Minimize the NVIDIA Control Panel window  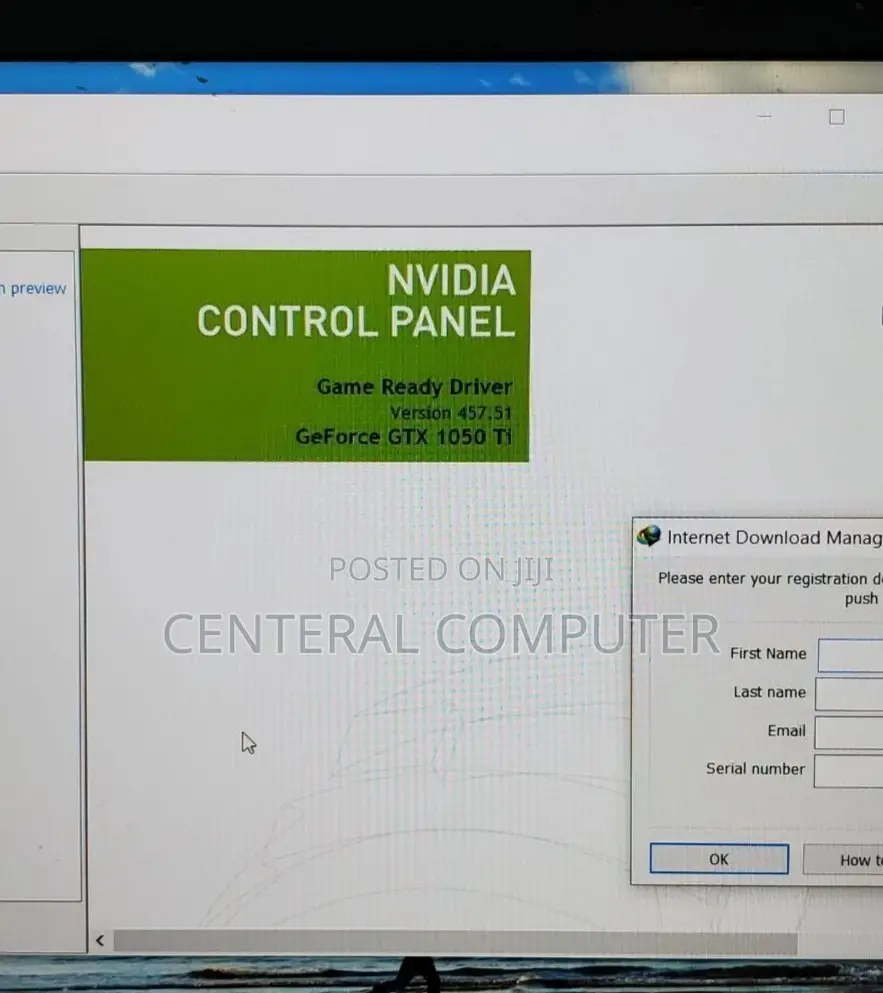tap(764, 117)
